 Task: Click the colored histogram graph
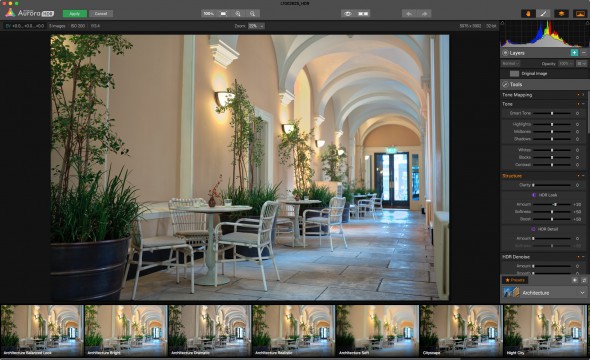(545, 34)
